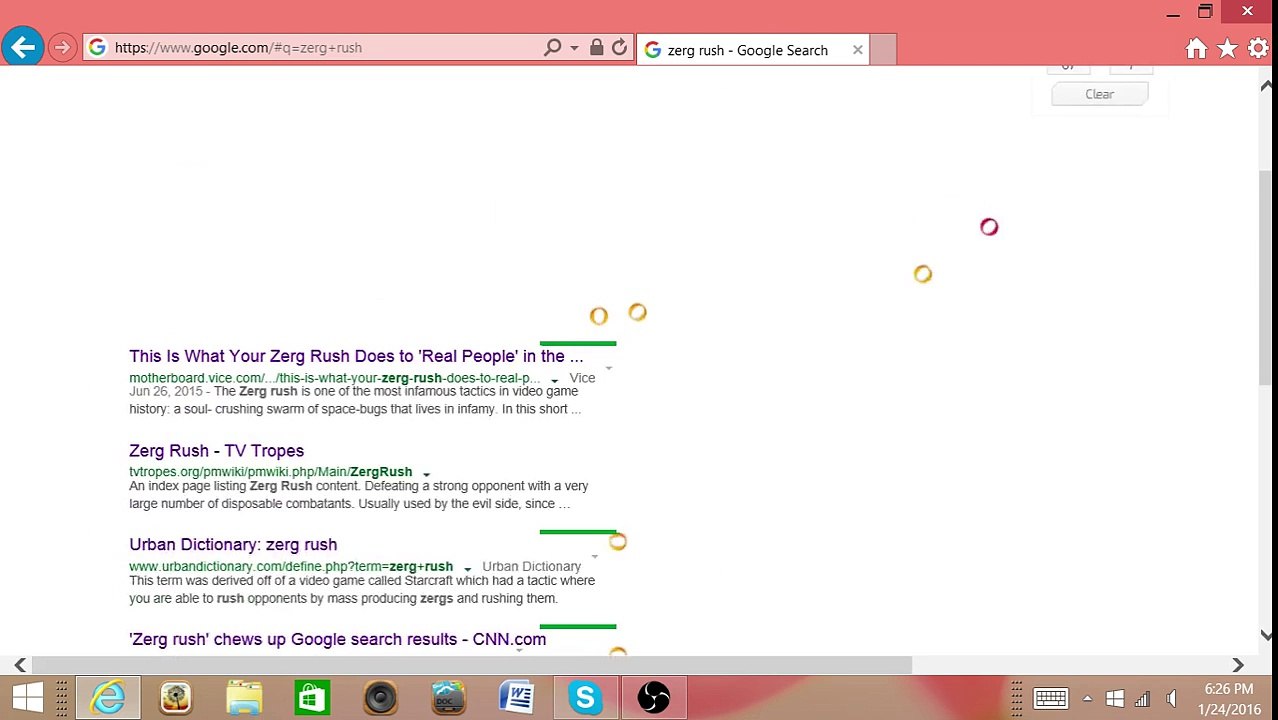This screenshot has width=1278, height=720.
Task: Open the Zerg Rush - TV Tropes link
Action: coord(216,451)
